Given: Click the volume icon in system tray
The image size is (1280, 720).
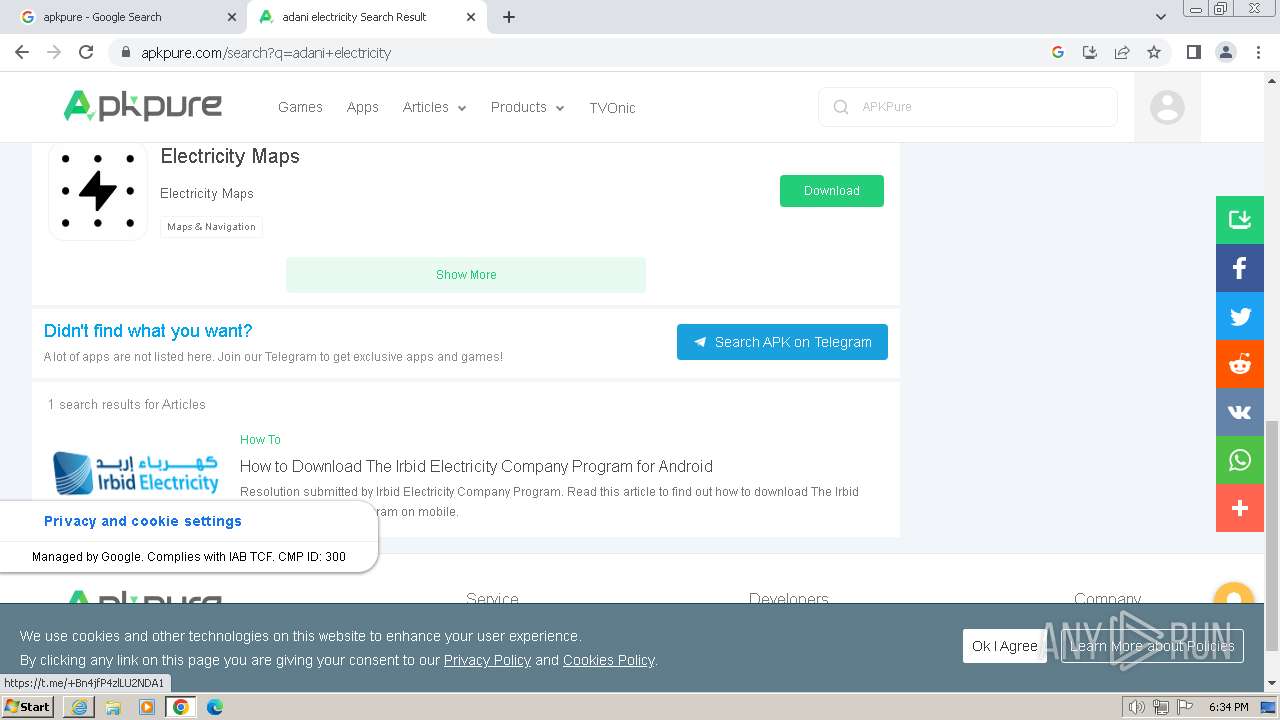Looking at the screenshot, I should pos(1136,707).
